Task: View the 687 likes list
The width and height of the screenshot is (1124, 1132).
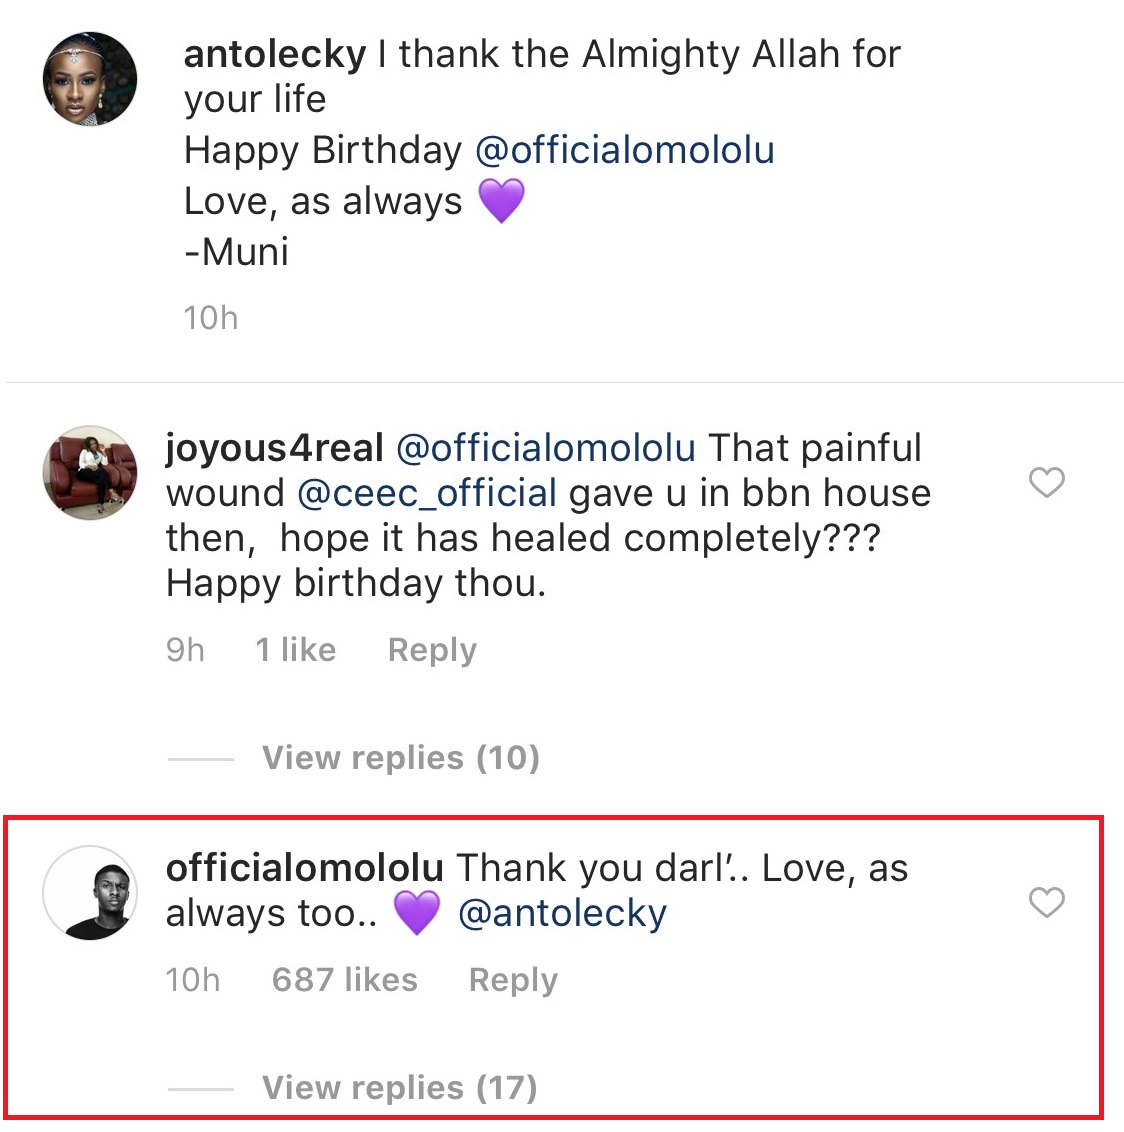Action: tap(345, 980)
